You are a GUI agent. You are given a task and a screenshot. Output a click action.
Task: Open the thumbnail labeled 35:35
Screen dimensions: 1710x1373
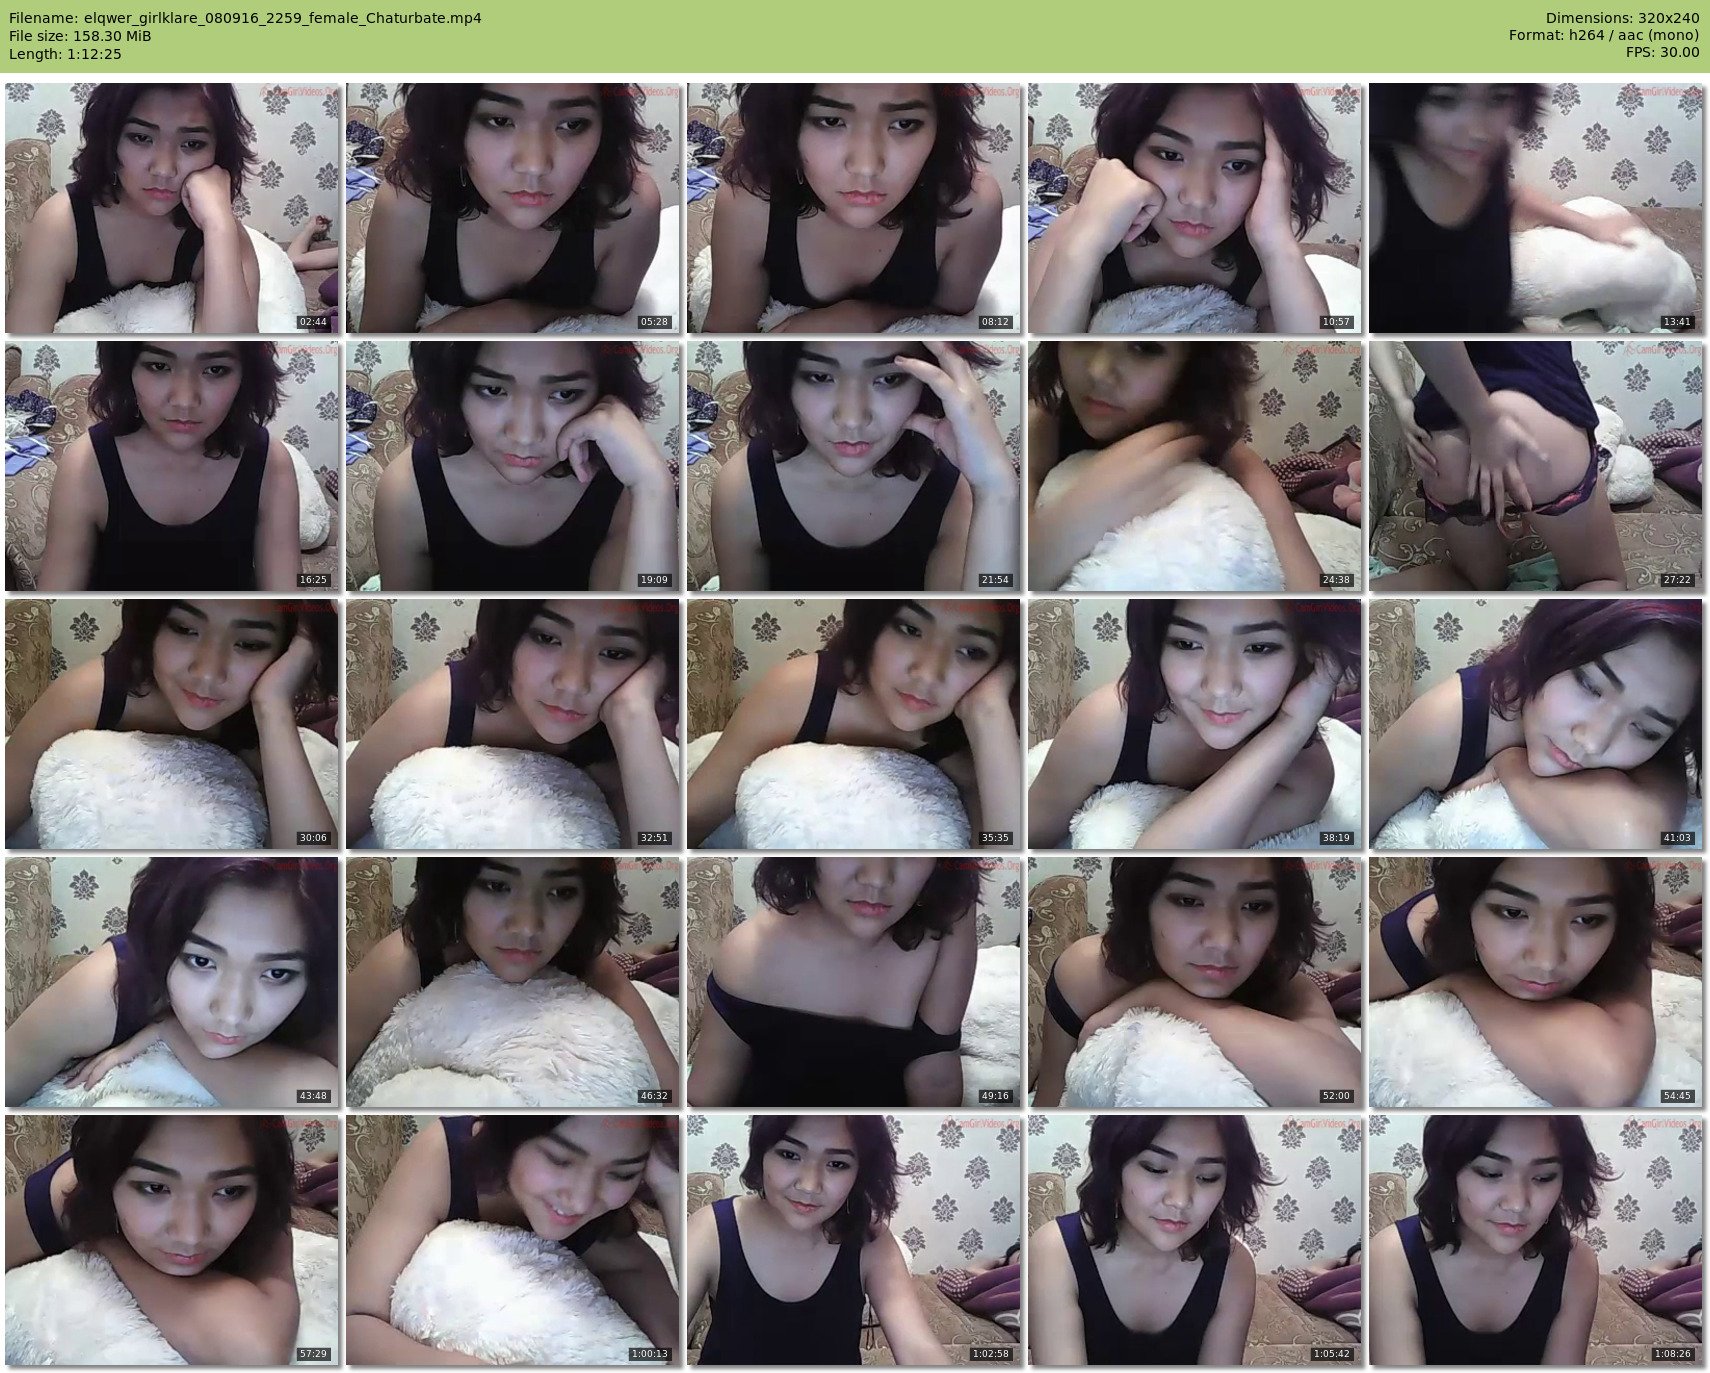[x=854, y=724]
